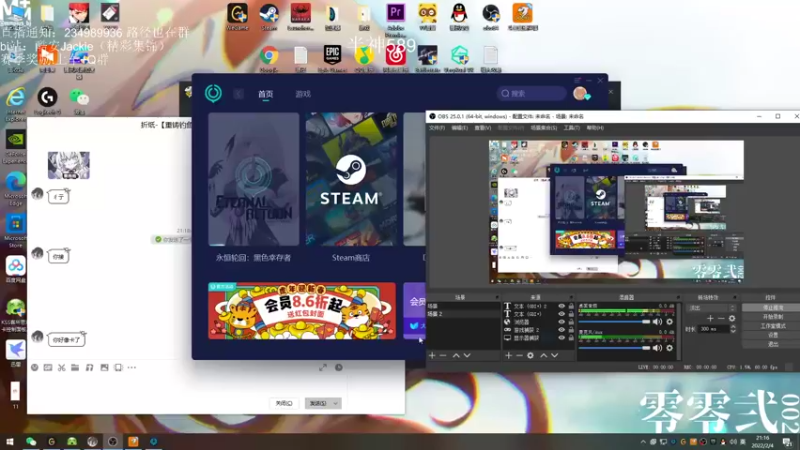This screenshot has width=800, height=450.
Task: Click the top streaming button in OBS controls
Action: [x=772, y=308]
